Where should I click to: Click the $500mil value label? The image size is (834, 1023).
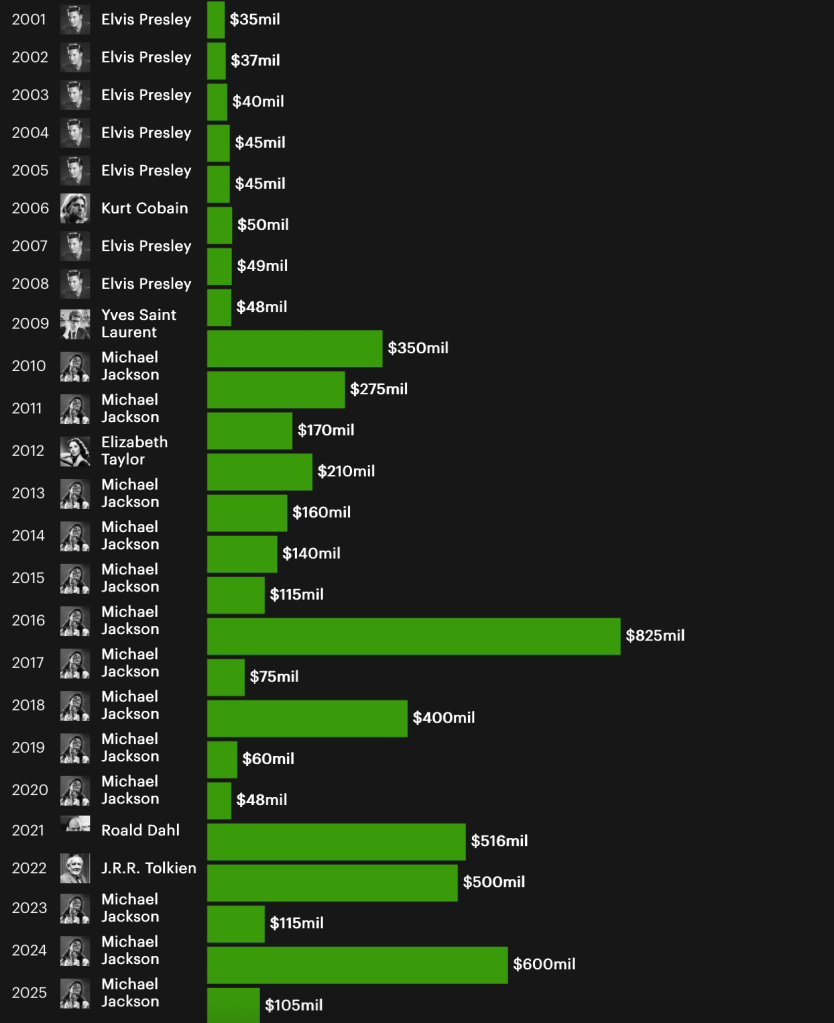494,882
